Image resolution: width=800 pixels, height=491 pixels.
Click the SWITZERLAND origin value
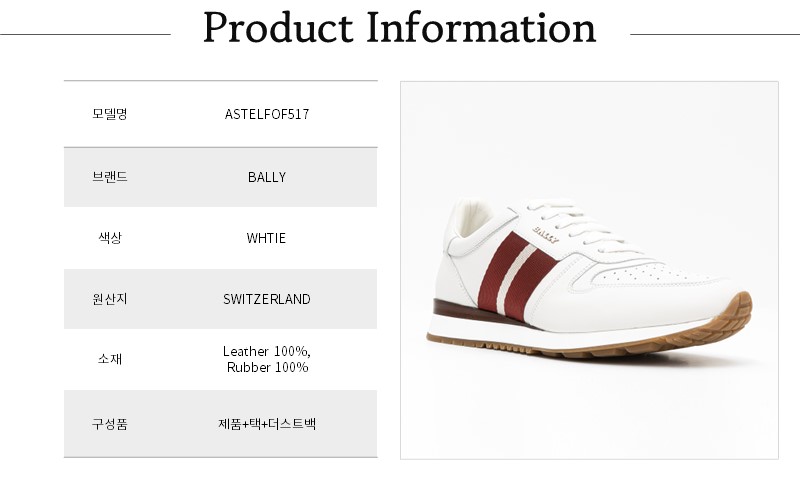coord(267,299)
